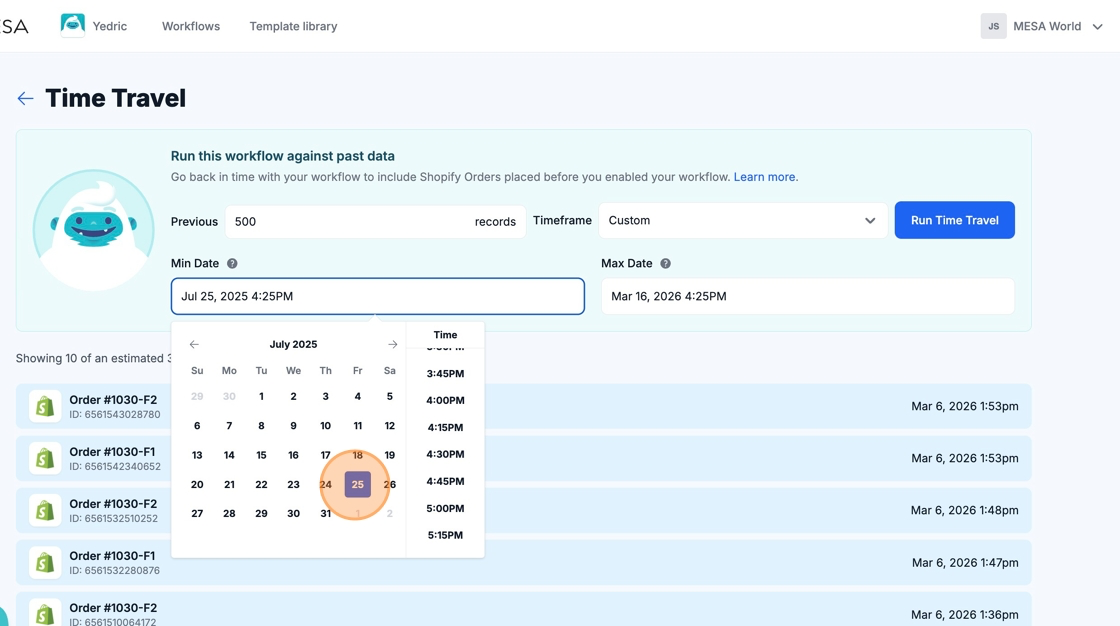
Task: Open the Workflows menu item
Action: pos(190,26)
